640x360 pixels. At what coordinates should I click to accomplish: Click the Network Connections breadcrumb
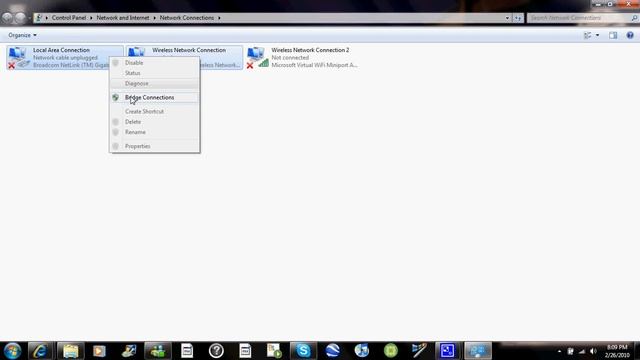coord(187,18)
